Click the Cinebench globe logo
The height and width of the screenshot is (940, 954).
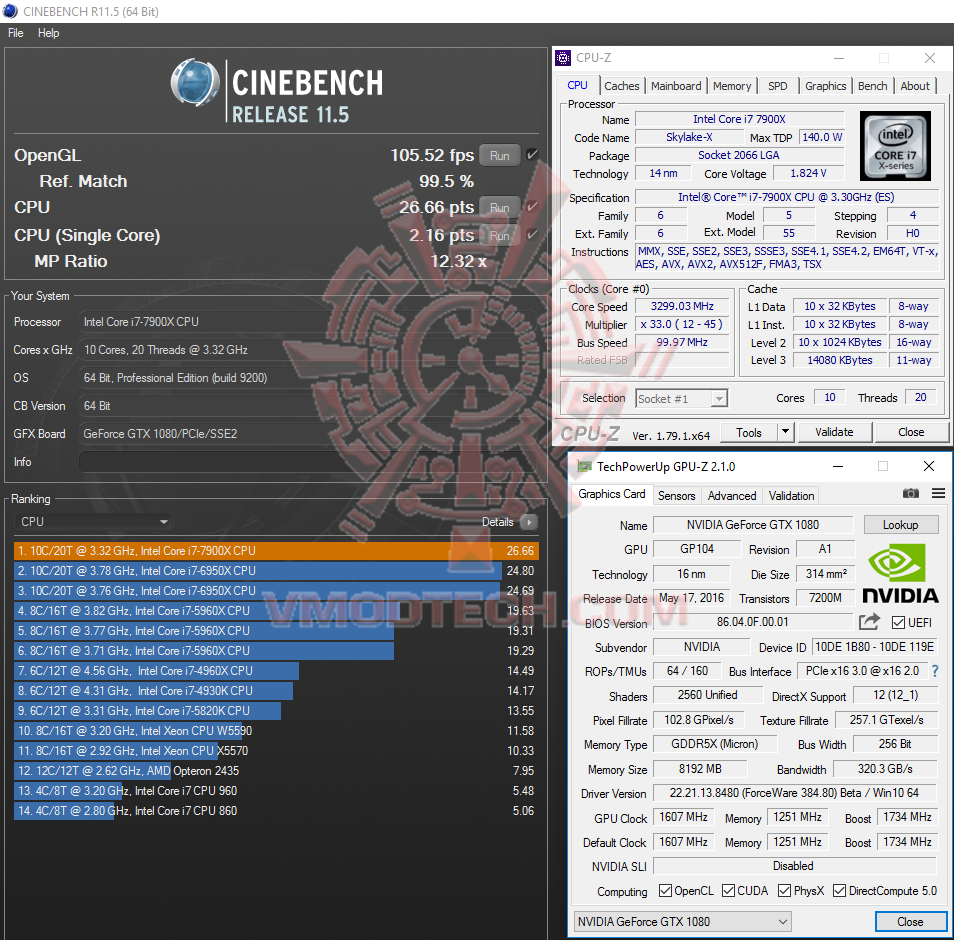click(x=195, y=83)
